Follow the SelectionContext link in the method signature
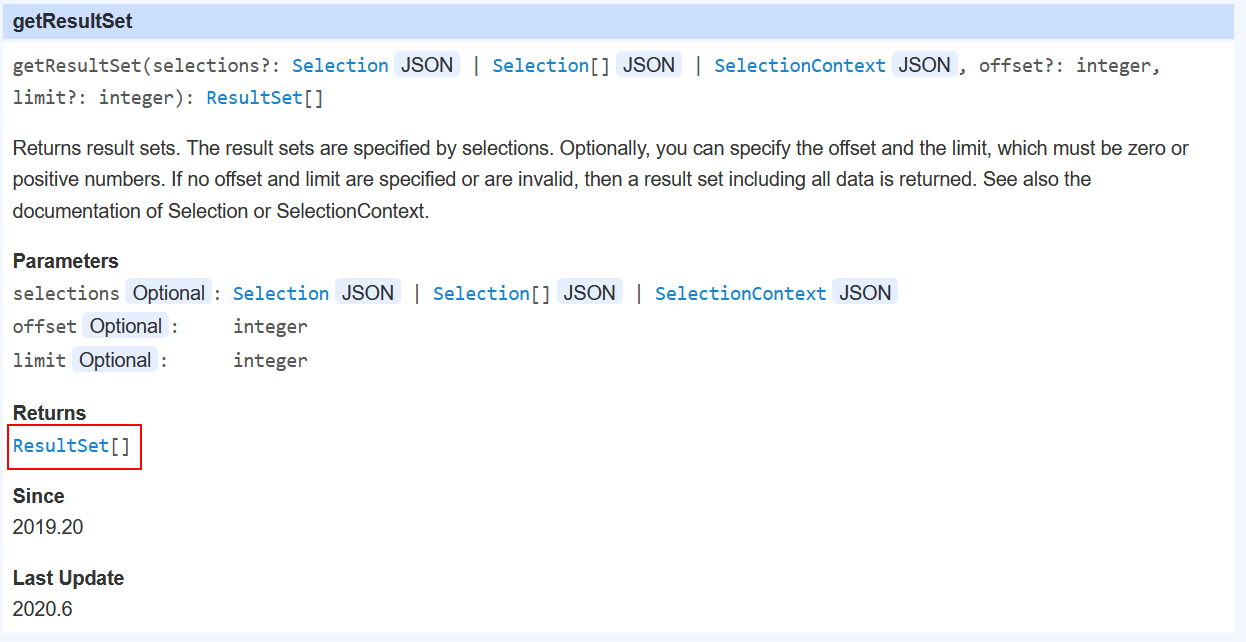 click(800, 65)
